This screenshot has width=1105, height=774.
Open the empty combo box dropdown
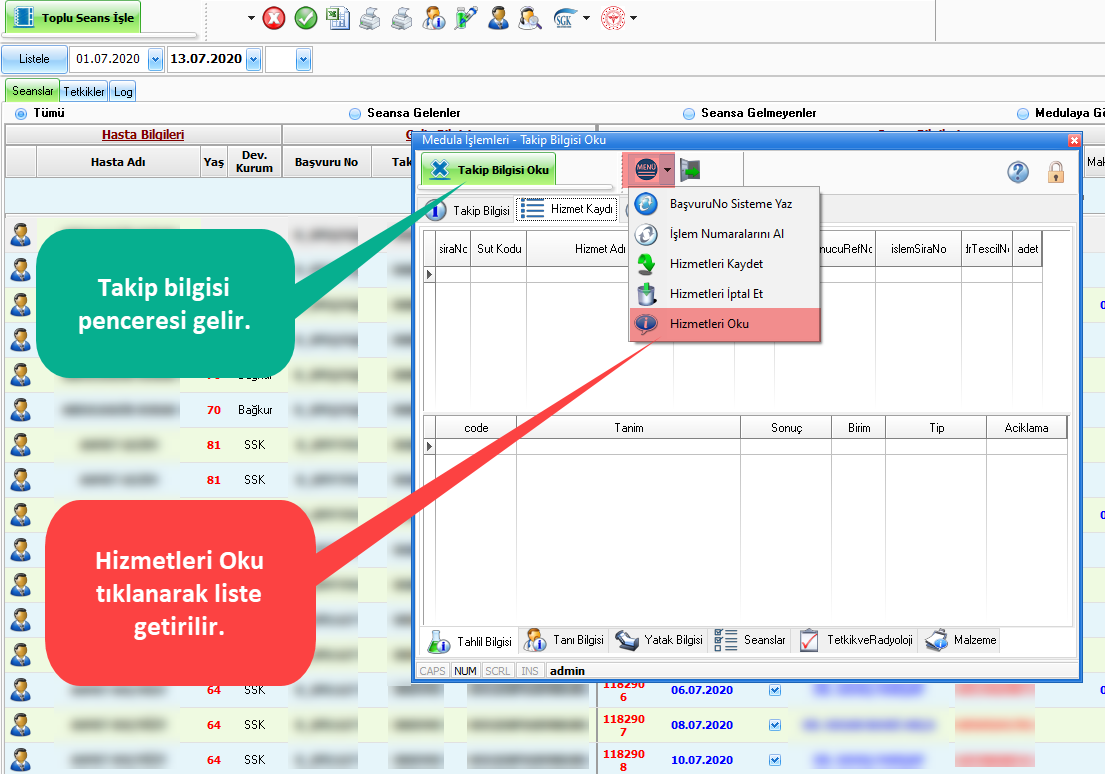click(304, 60)
